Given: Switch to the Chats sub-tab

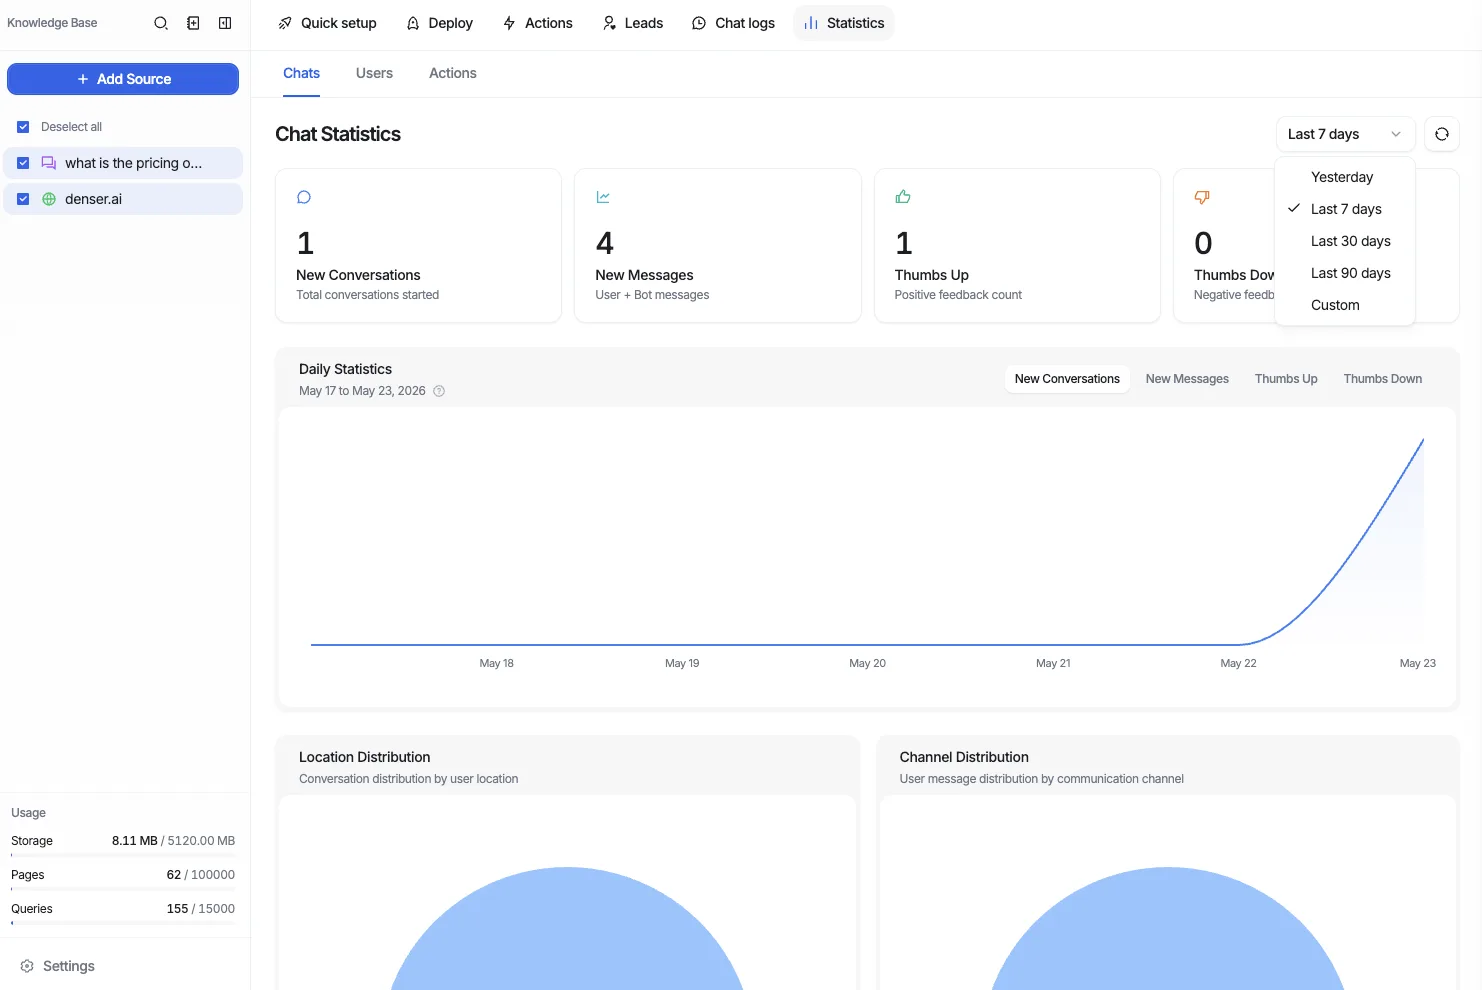Looking at the screenshot, I should (301, 73).
